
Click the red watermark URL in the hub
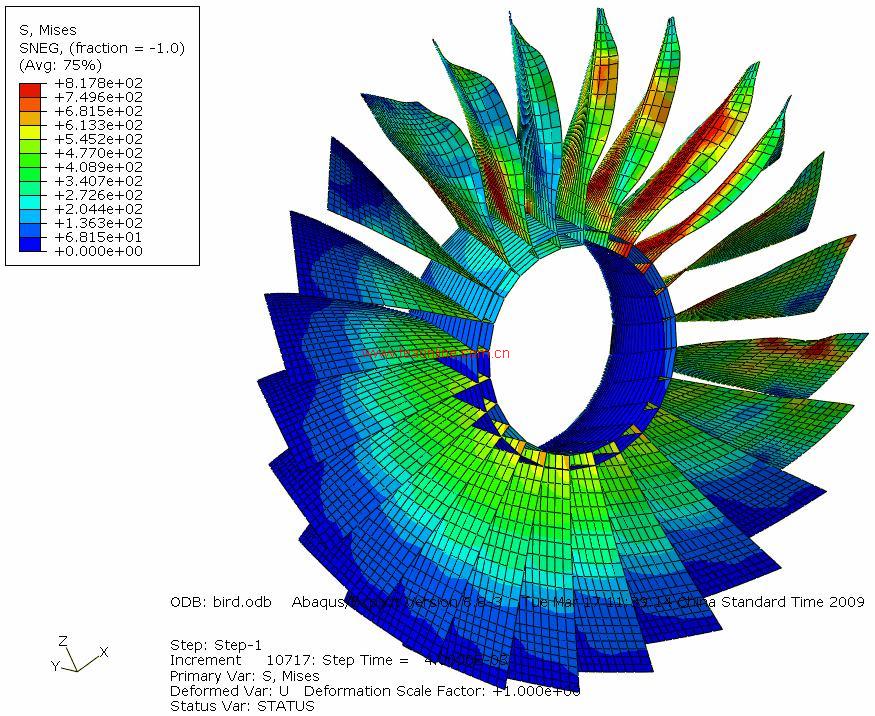coord(438,352)
